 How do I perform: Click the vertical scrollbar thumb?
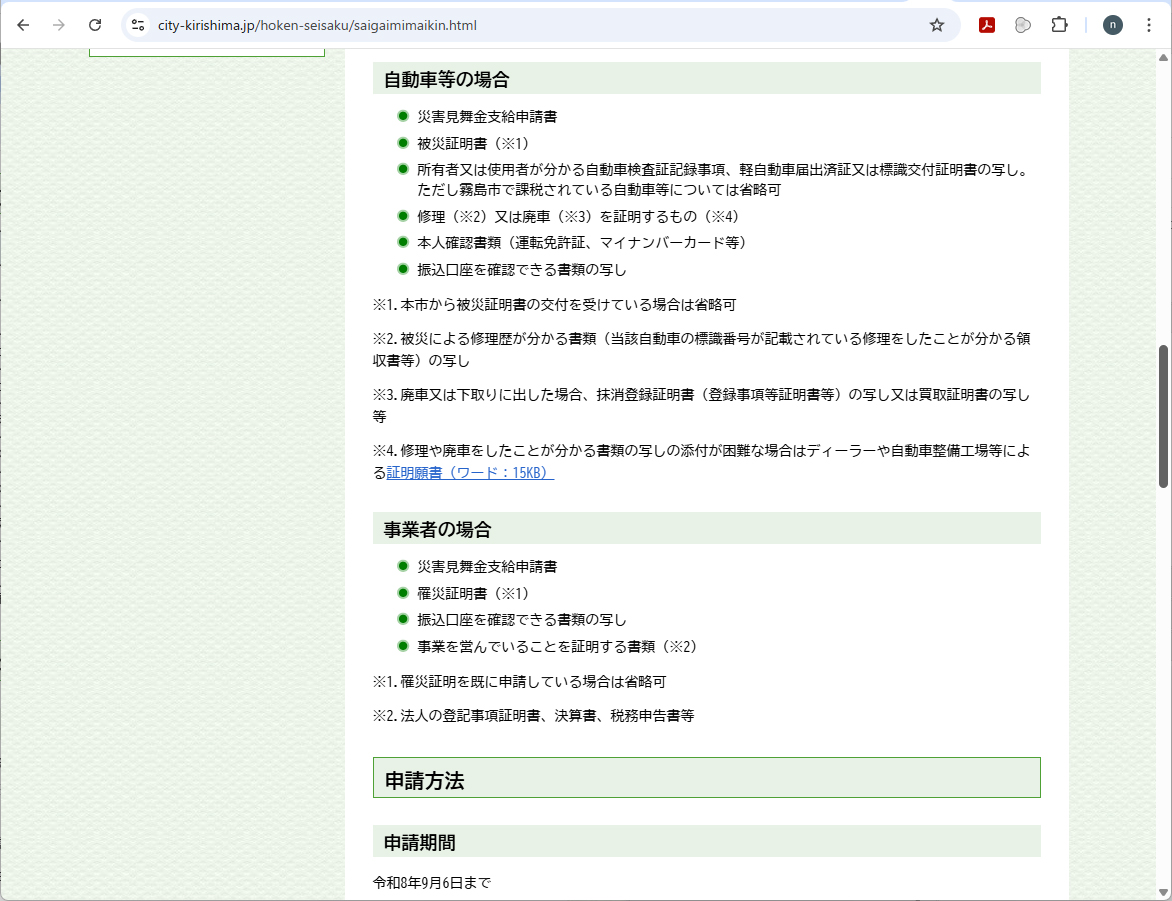point(1163,415)
